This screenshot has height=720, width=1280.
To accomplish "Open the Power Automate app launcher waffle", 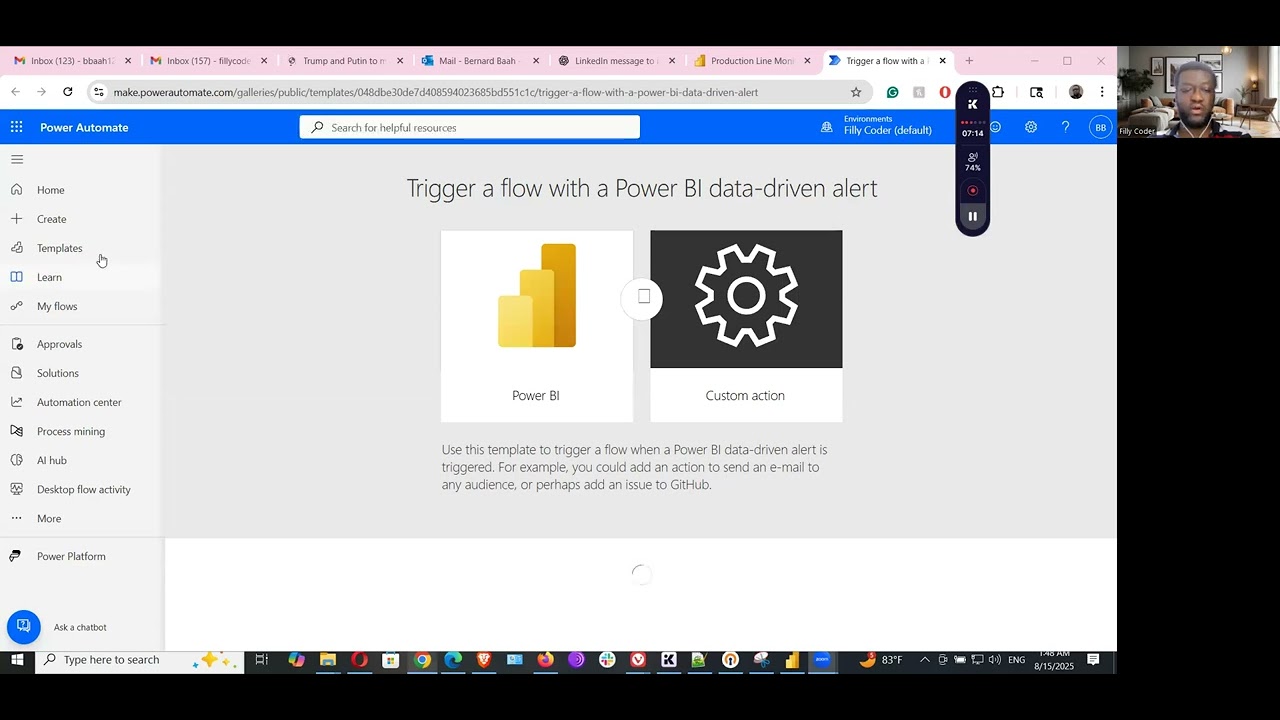I will pyautogui.click(x=16, y=127).
